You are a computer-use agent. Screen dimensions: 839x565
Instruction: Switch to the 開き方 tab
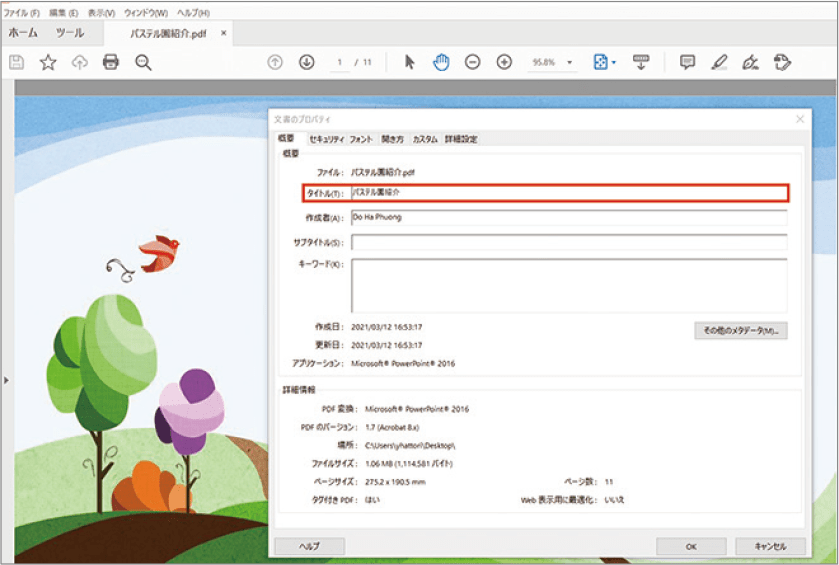click(392, 139)
